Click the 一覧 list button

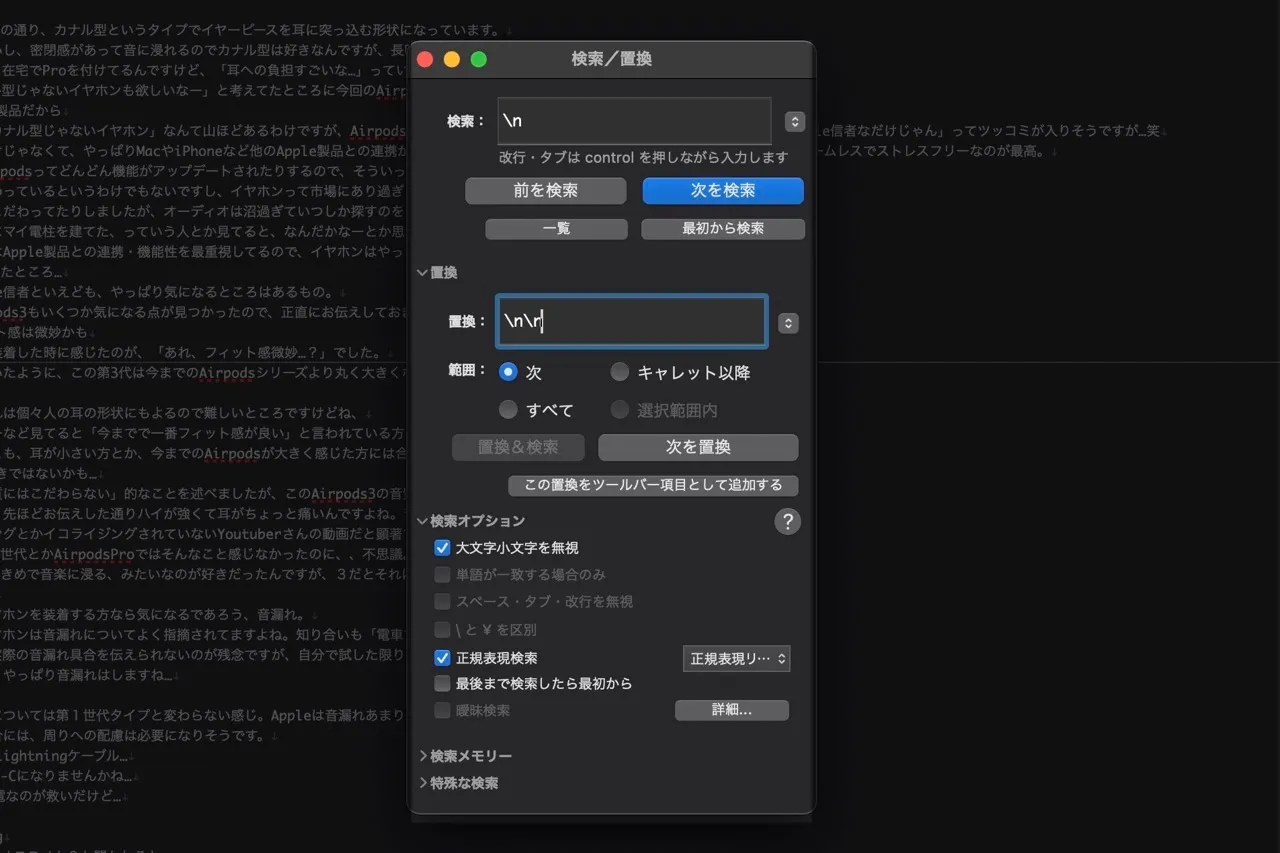point(557,229)
